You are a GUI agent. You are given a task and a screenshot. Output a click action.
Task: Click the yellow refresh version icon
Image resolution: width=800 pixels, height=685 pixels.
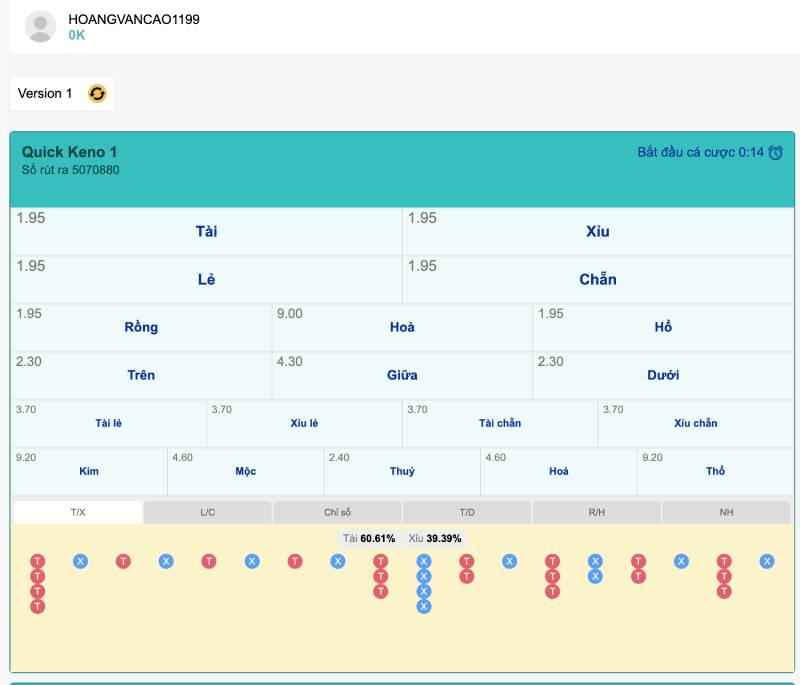point(97,93)
